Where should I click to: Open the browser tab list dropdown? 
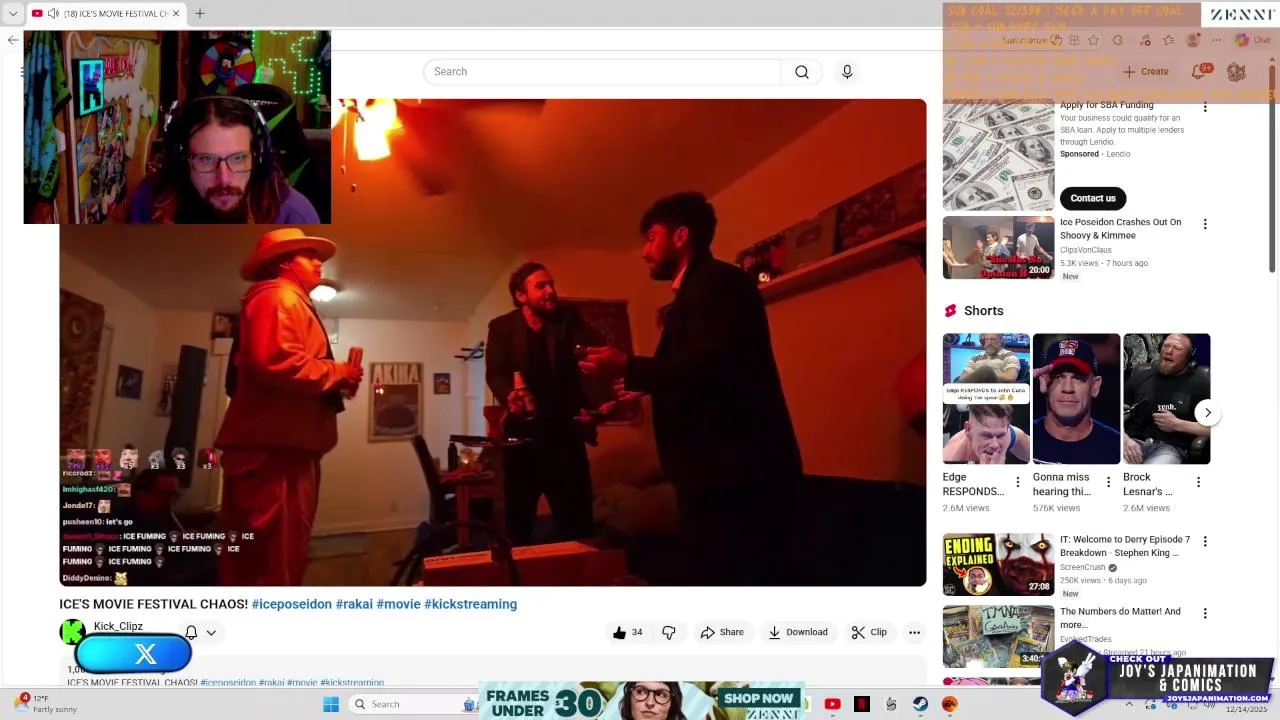(x=12, y=13)
